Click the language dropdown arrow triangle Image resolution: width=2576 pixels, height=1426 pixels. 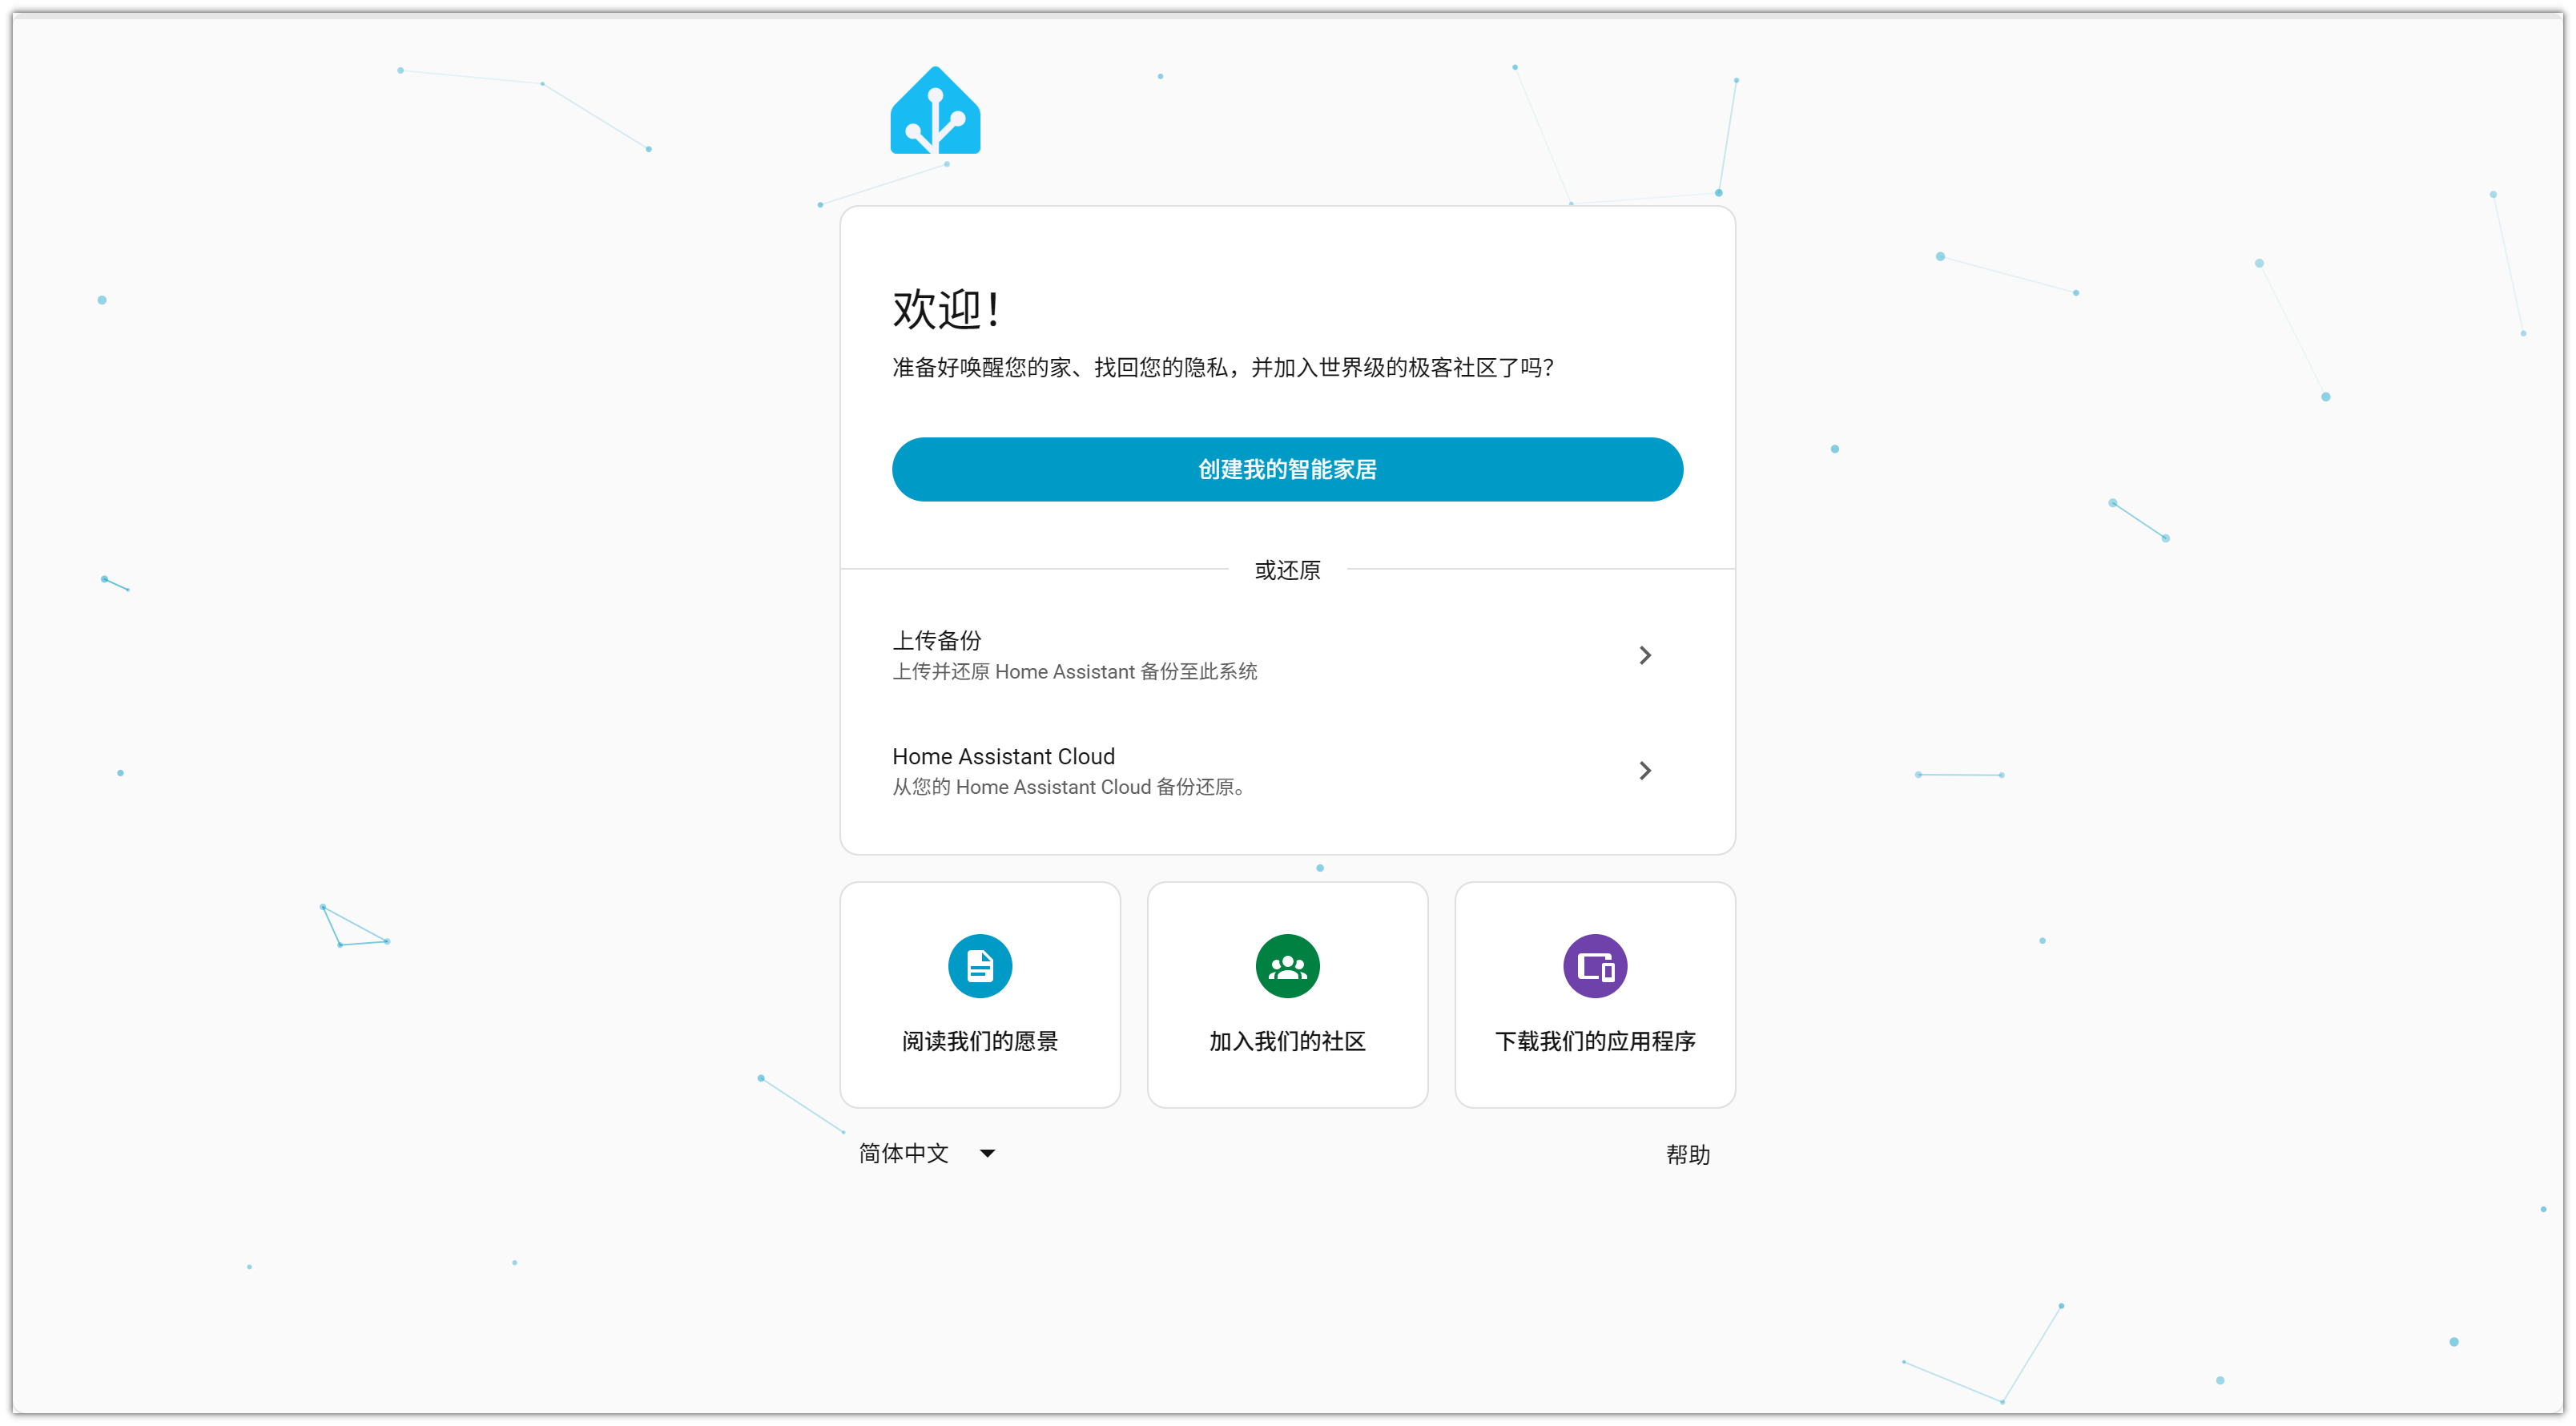click(x=987, y=1153)
